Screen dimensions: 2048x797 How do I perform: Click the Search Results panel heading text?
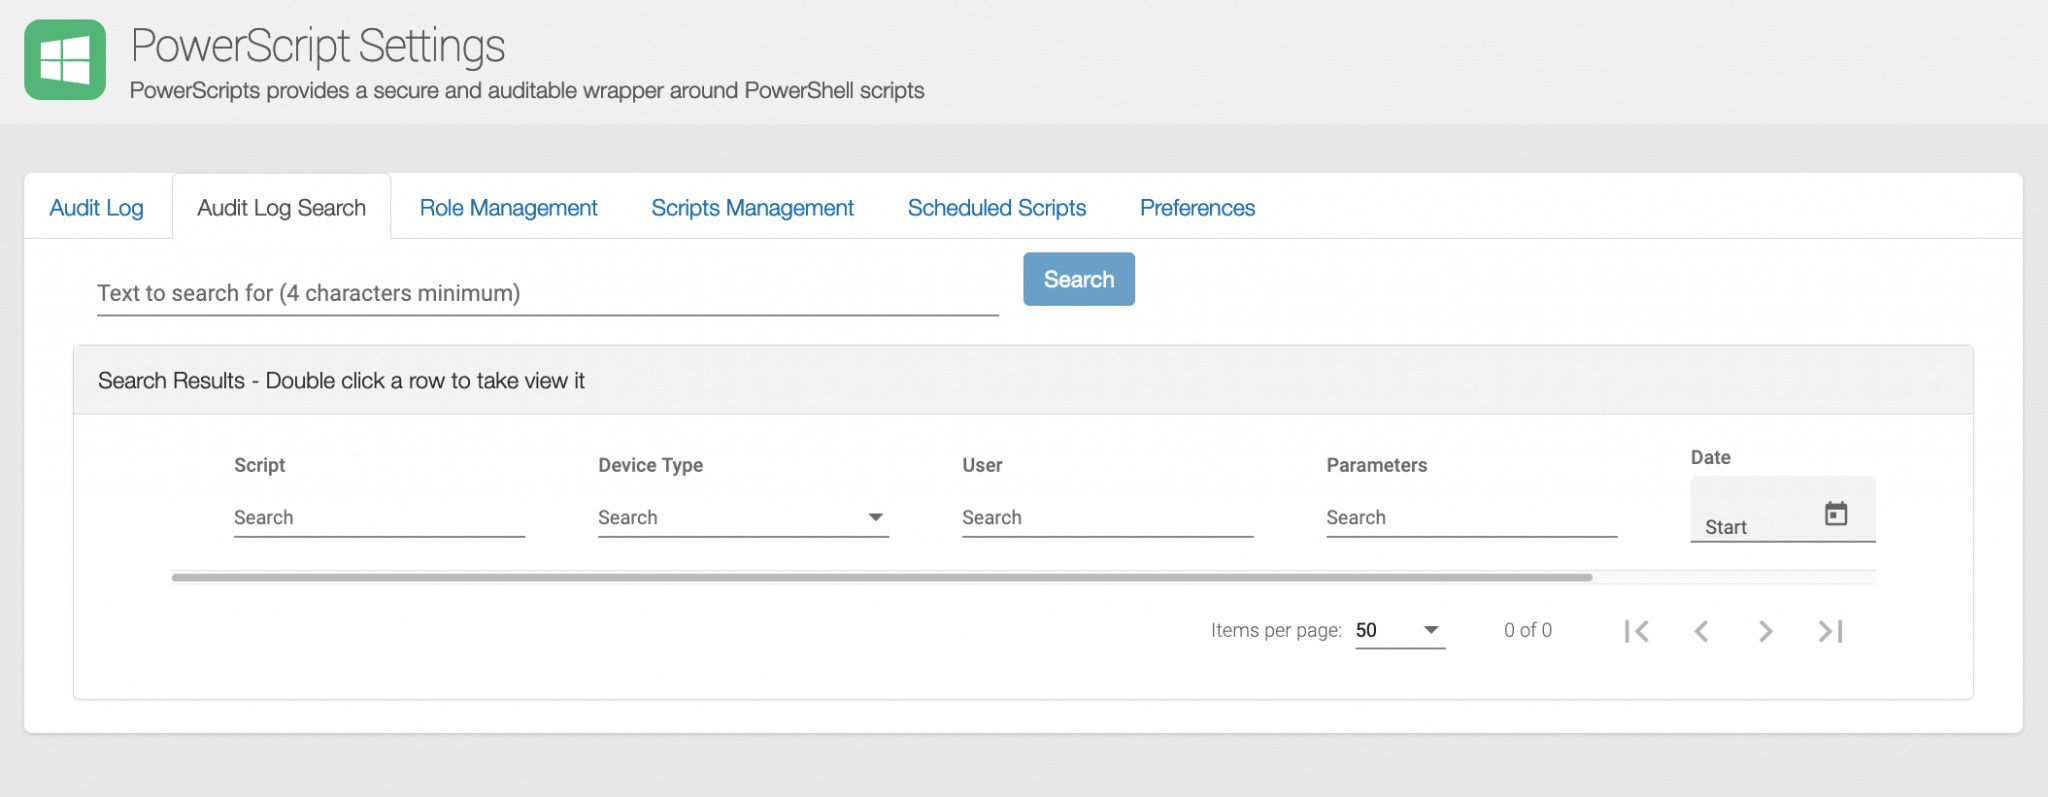pos(341,381)
